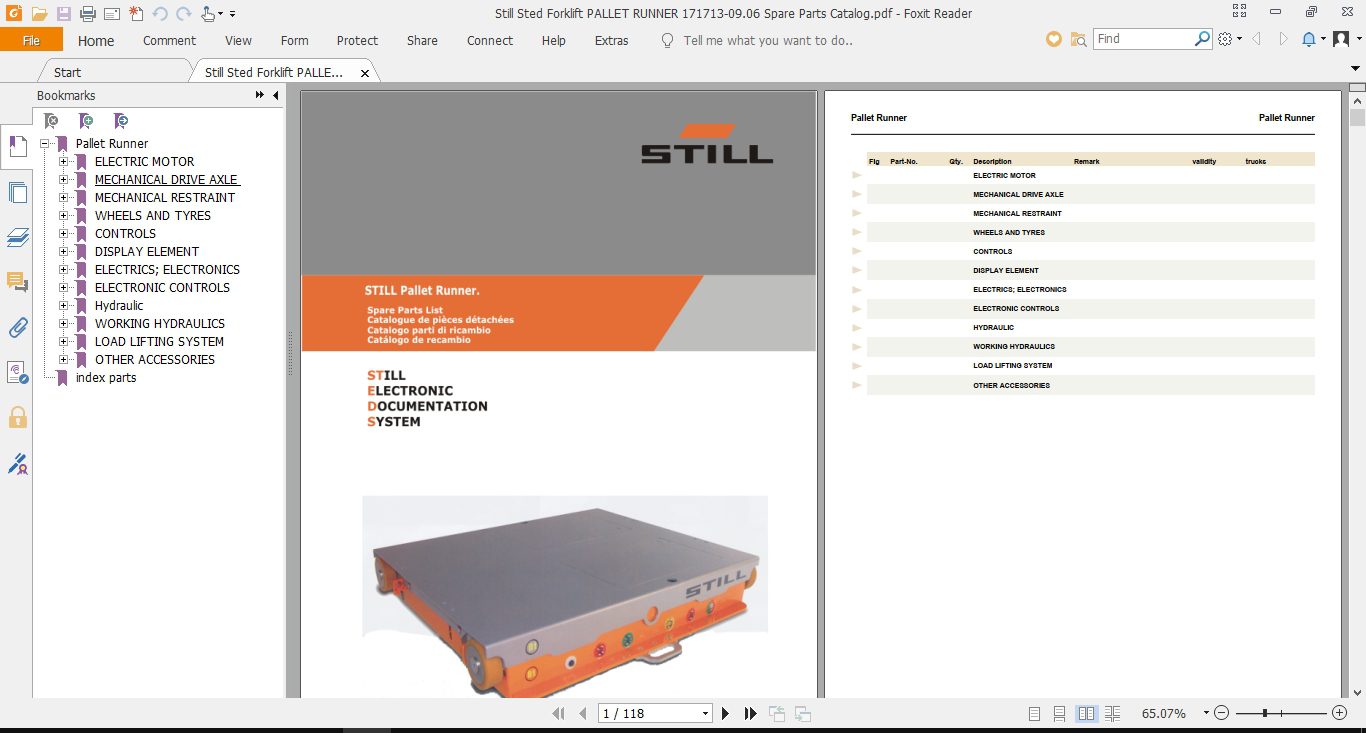Click the magnifier icon in the Find box
The image size is (1366, 733).
pyautogui.click(x=1203, y=39)
